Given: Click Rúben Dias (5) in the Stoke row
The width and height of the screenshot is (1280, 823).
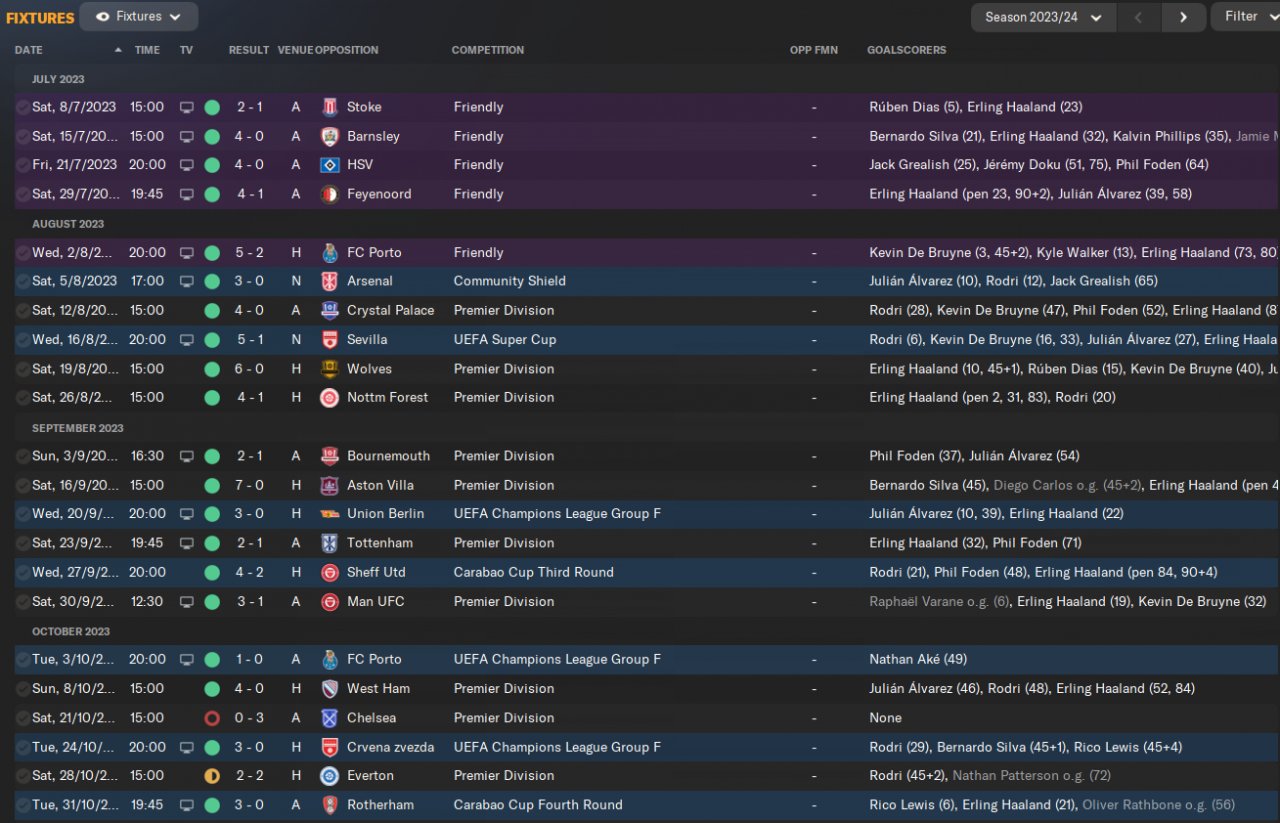Looking at the screenshot, I should (912, 107).
